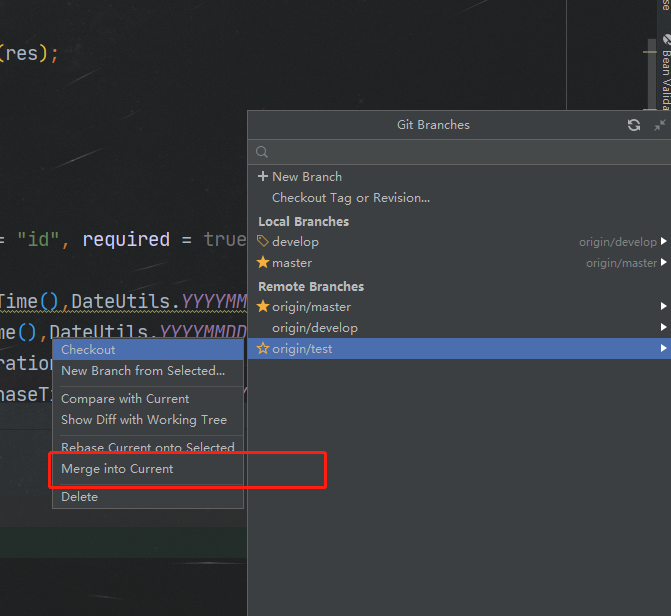Click origin/master tracking label on master row
The height and width of the screenshot is (616, 671).
621,263
